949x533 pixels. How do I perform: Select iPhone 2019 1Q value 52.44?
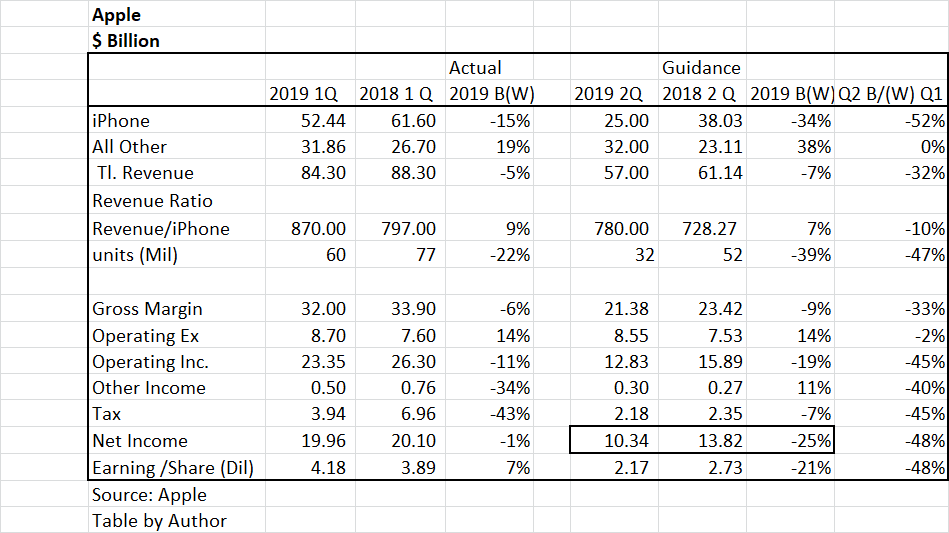pos(310,120)
